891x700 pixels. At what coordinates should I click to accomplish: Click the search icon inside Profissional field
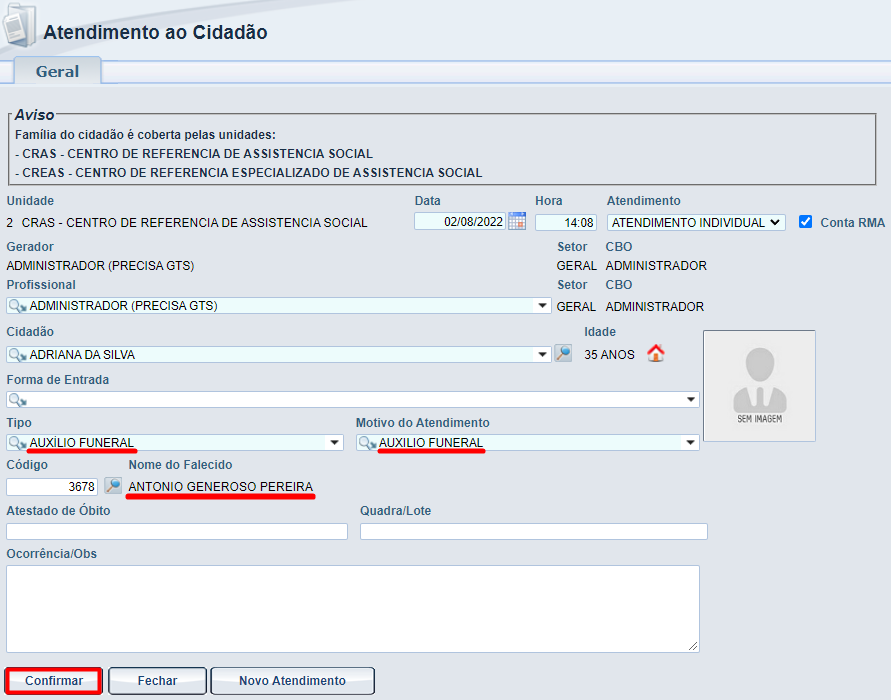point(17,306)
